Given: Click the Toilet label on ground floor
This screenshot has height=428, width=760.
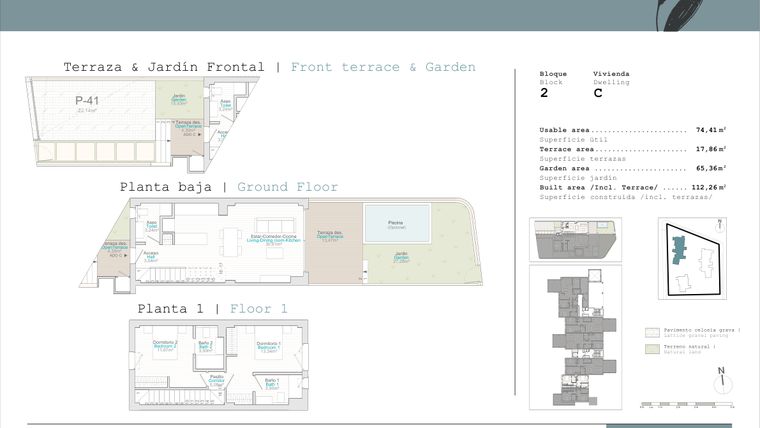Looking at the screenshot, I should (x=152, y=226).
